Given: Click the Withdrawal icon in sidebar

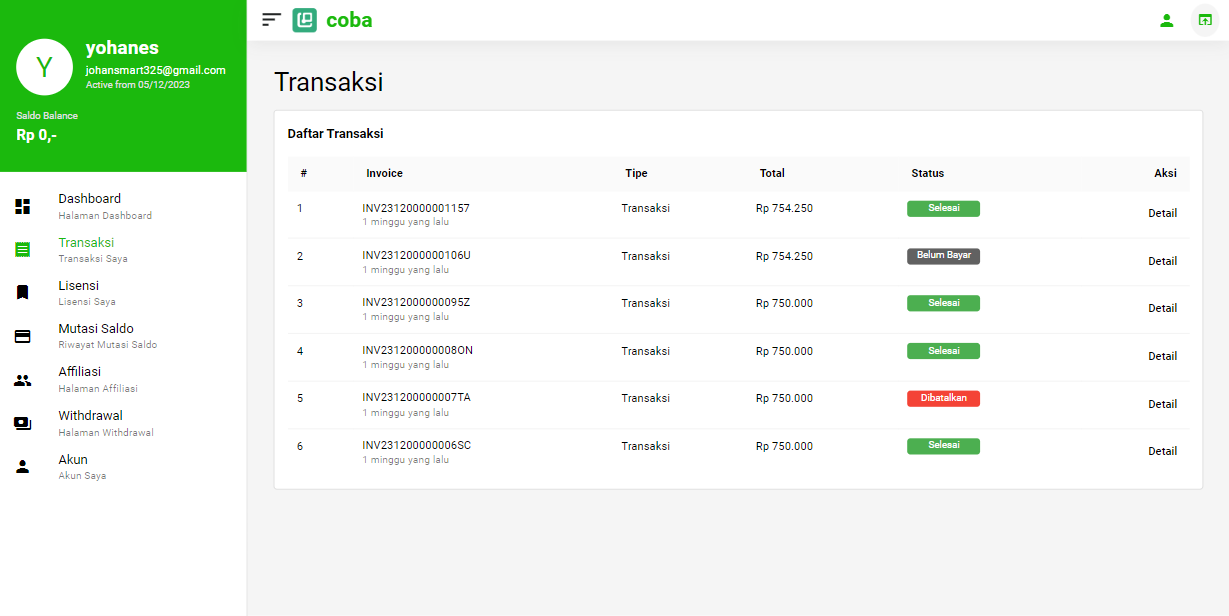Looking at the screenshot, I should pyautogui.click(x=22, y=423).
